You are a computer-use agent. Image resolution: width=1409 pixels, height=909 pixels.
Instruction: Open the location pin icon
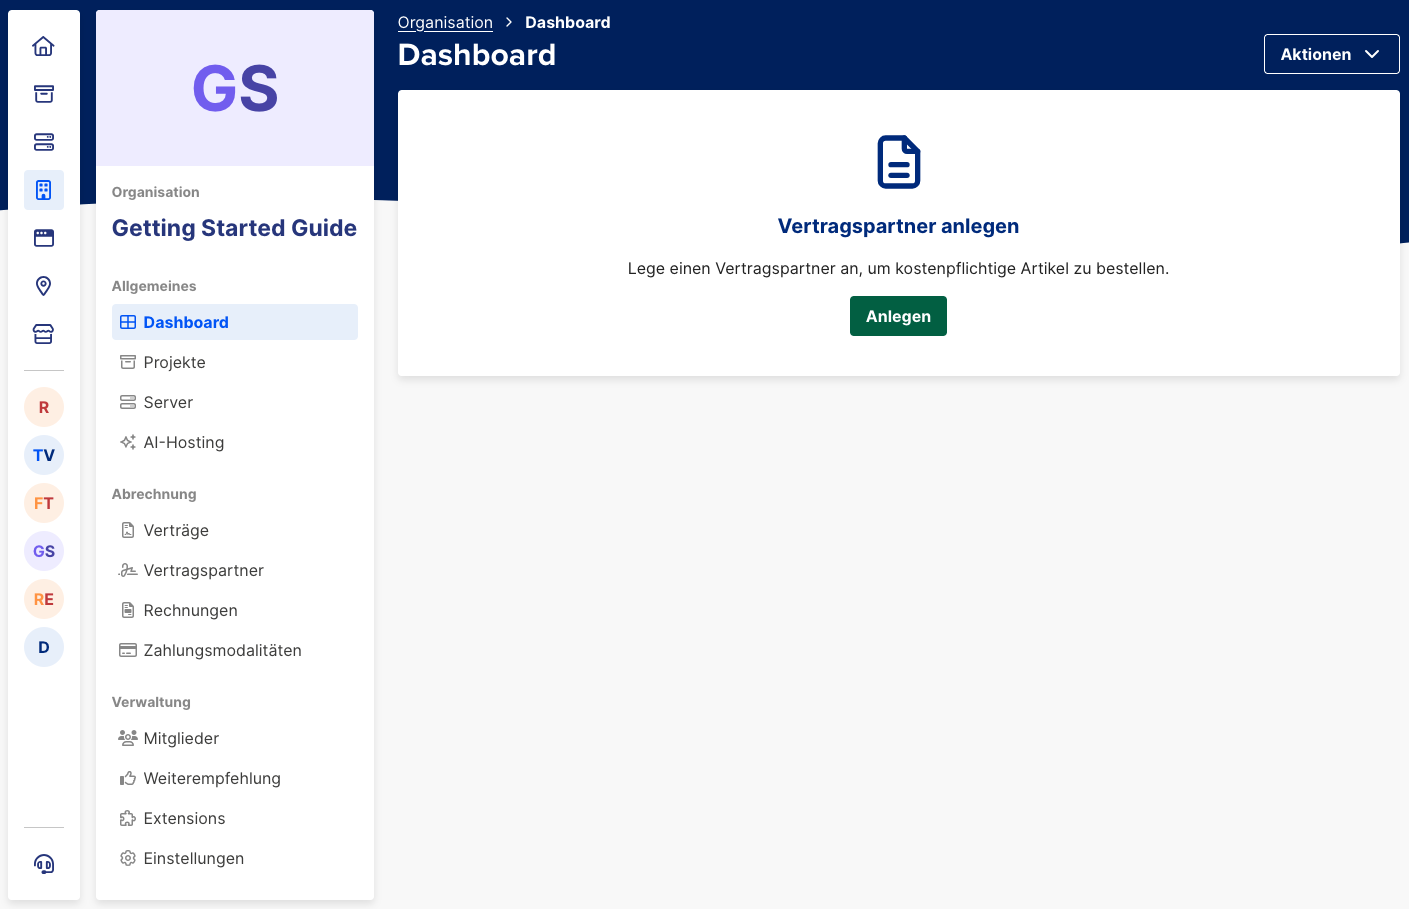tap(43, 286)
